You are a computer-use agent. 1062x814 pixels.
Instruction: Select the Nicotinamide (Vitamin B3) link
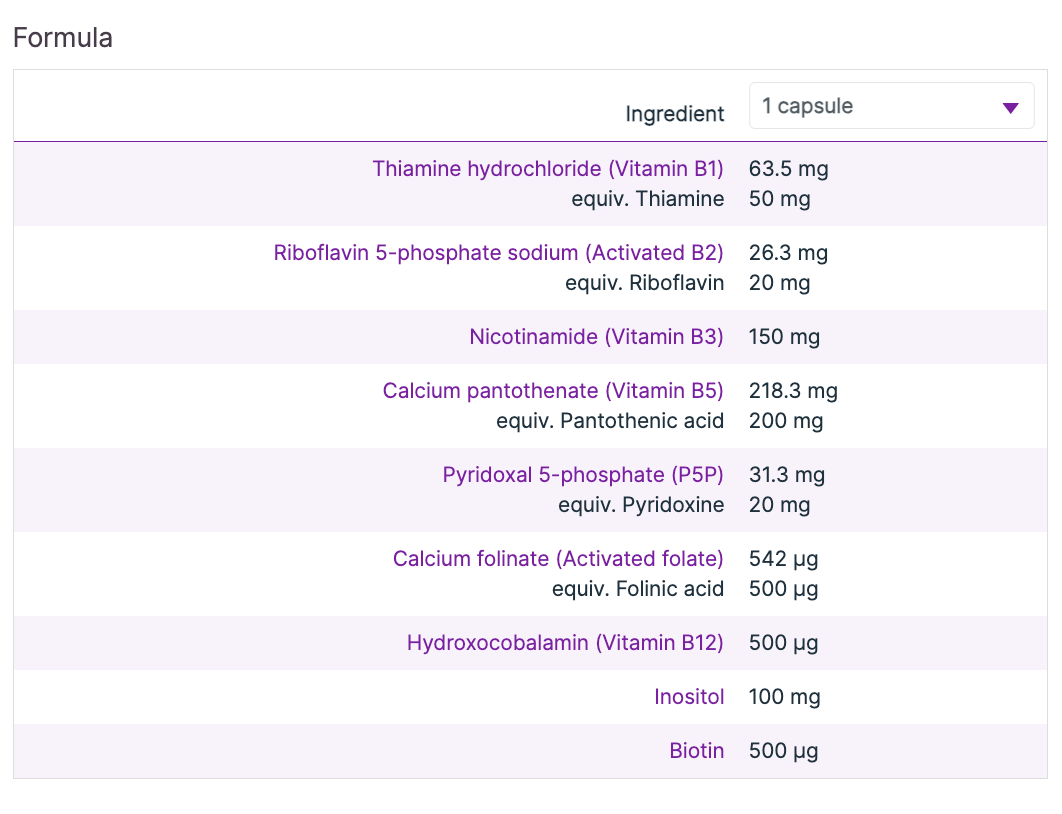[x=596, y=337]
